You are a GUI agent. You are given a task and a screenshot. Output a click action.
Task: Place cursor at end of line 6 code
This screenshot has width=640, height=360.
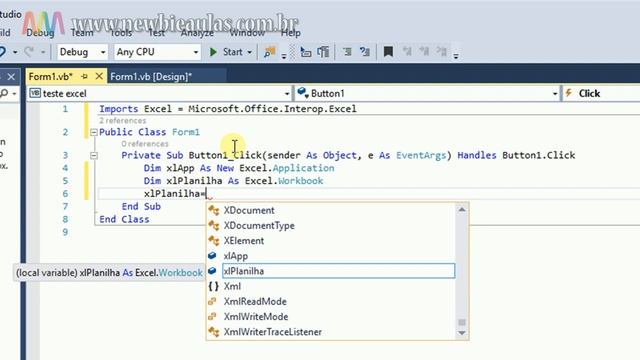coord(207,193)
